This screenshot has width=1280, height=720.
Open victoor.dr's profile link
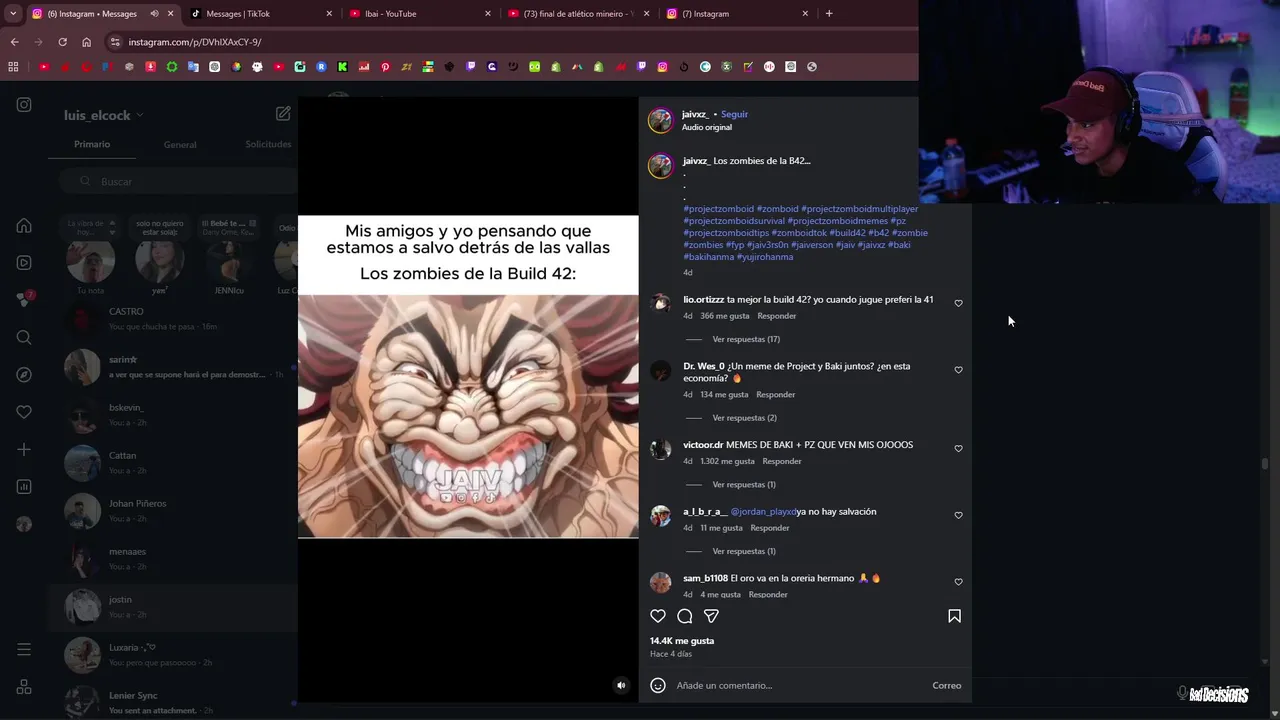click(703, 445)
